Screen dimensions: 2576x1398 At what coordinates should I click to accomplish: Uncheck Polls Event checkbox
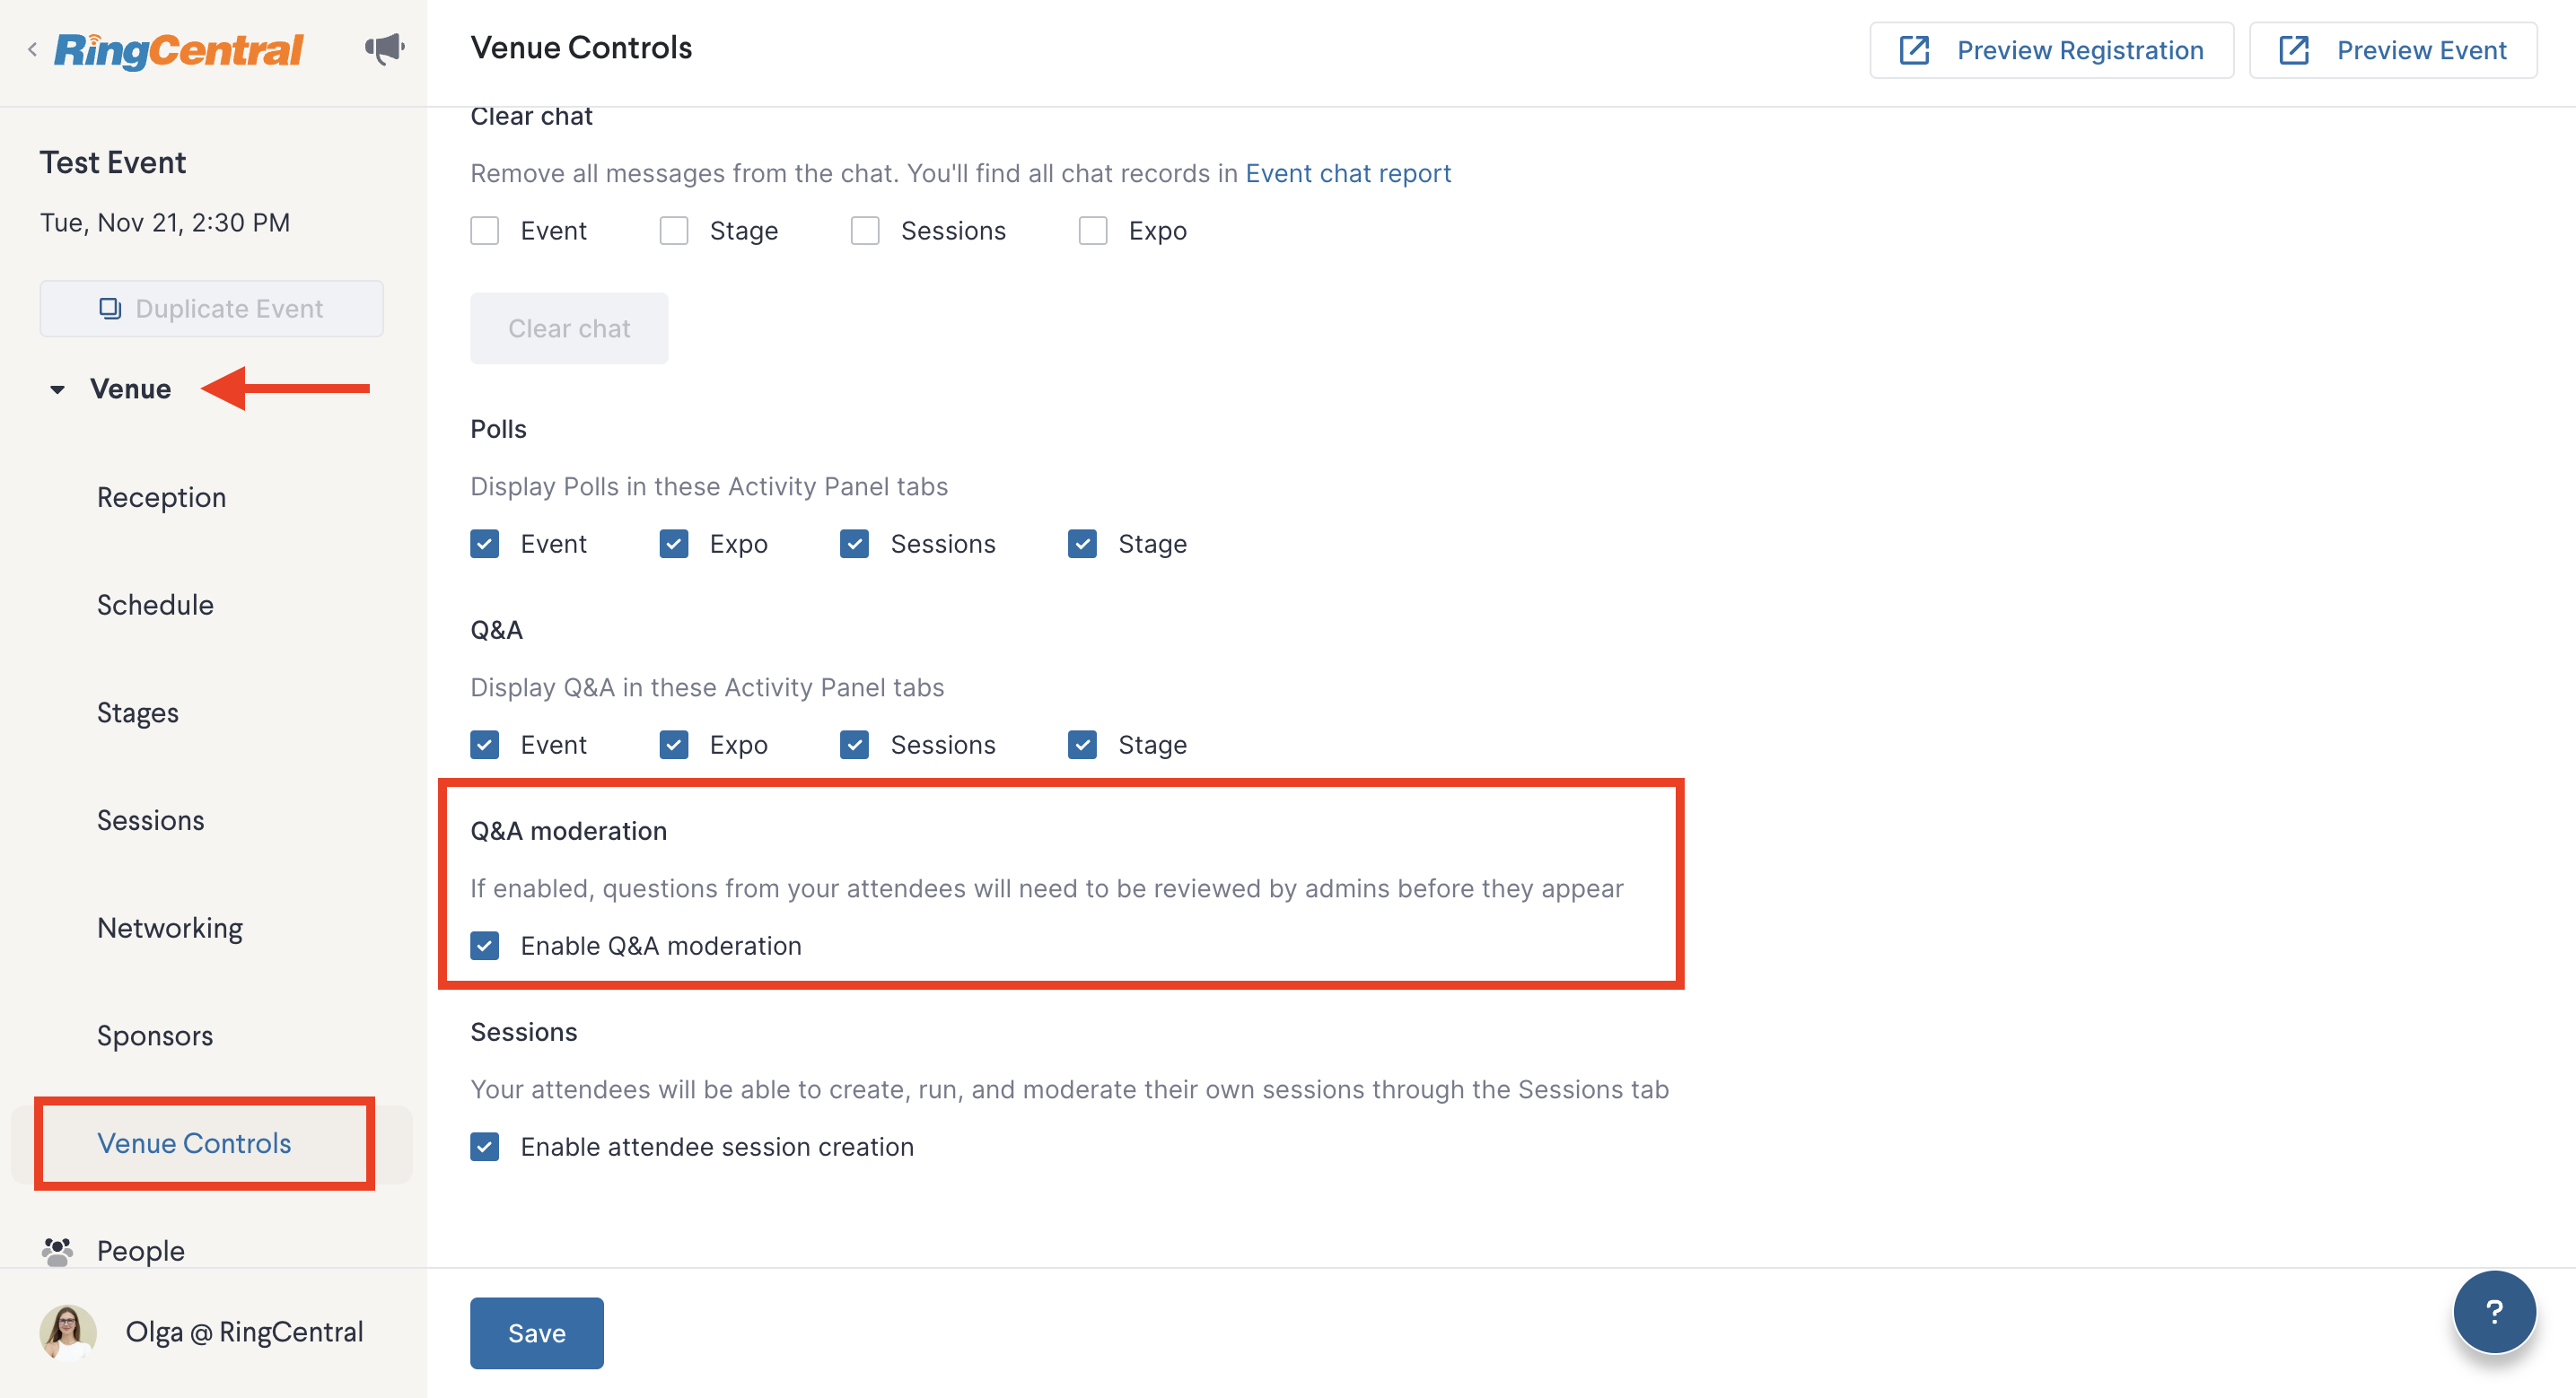click(485, 544)
